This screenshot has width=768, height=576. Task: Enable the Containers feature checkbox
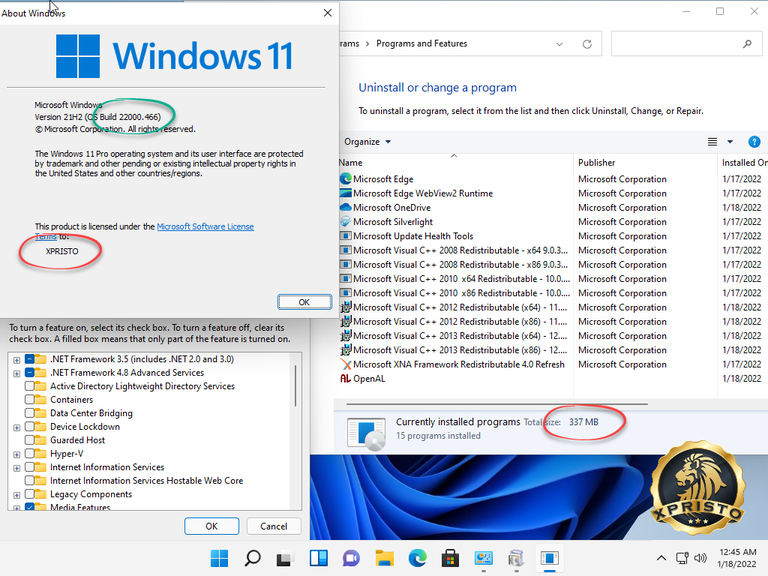pos(29,399)
